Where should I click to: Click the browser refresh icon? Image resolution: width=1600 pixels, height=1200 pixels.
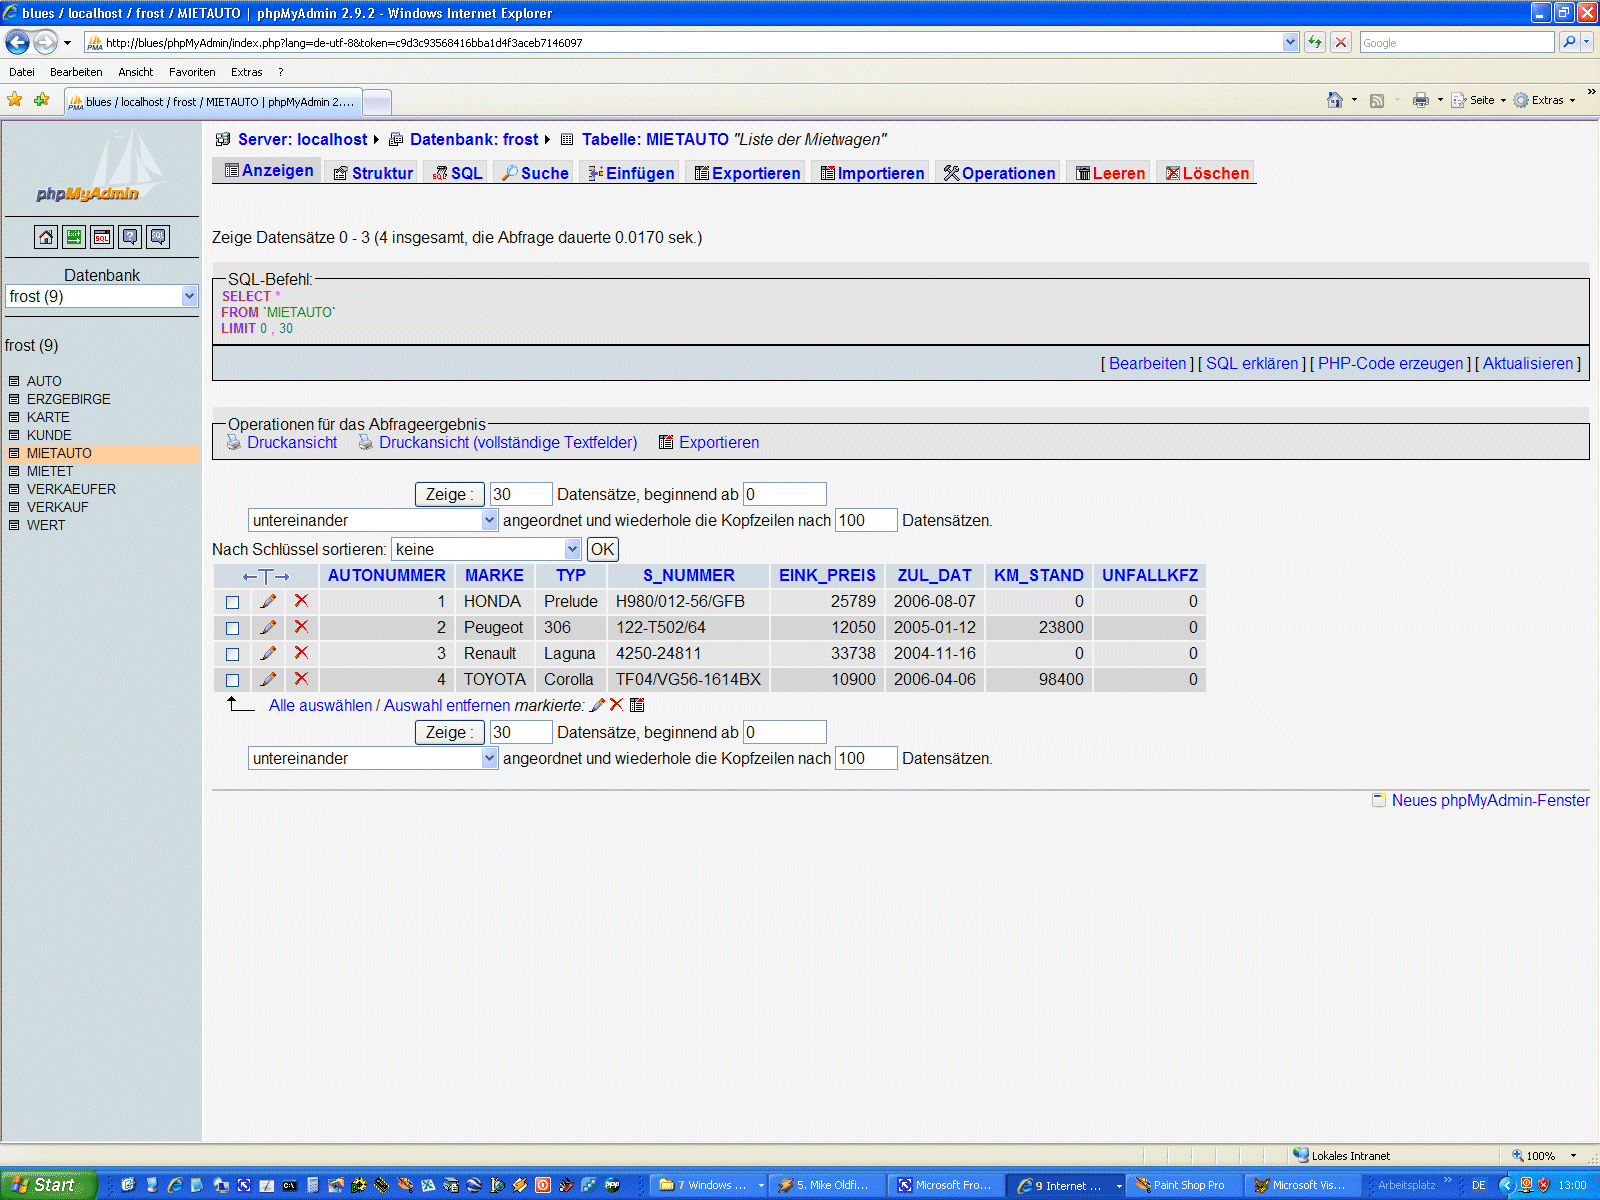1315,42
